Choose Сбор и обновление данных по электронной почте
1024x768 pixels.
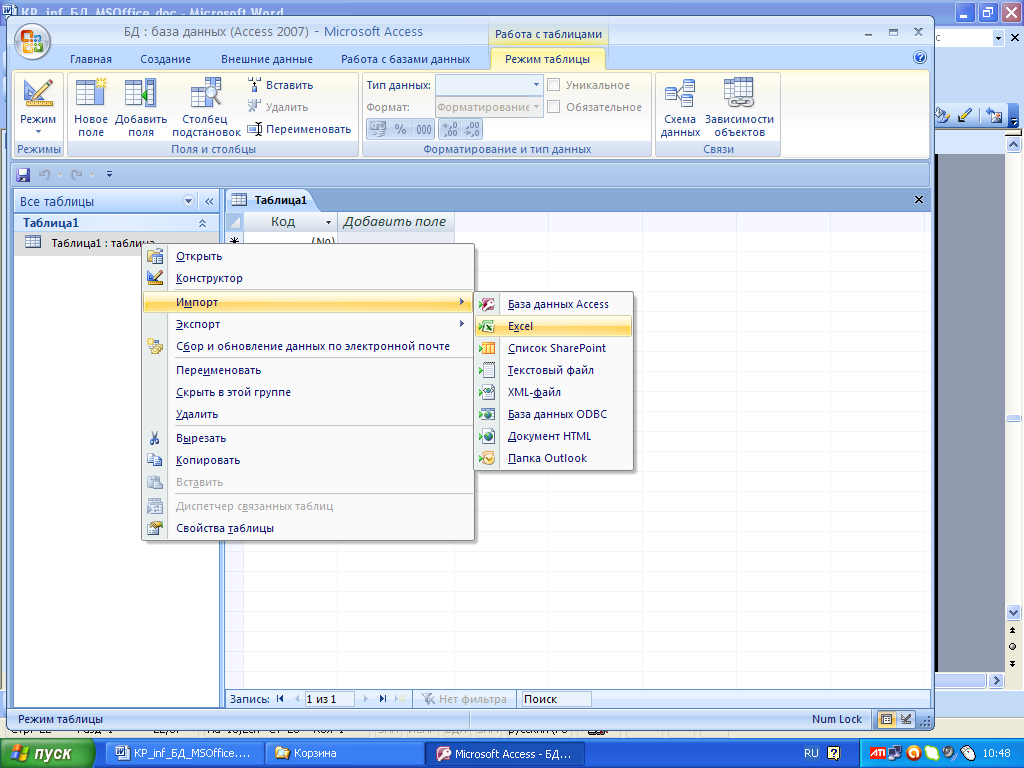308,346
